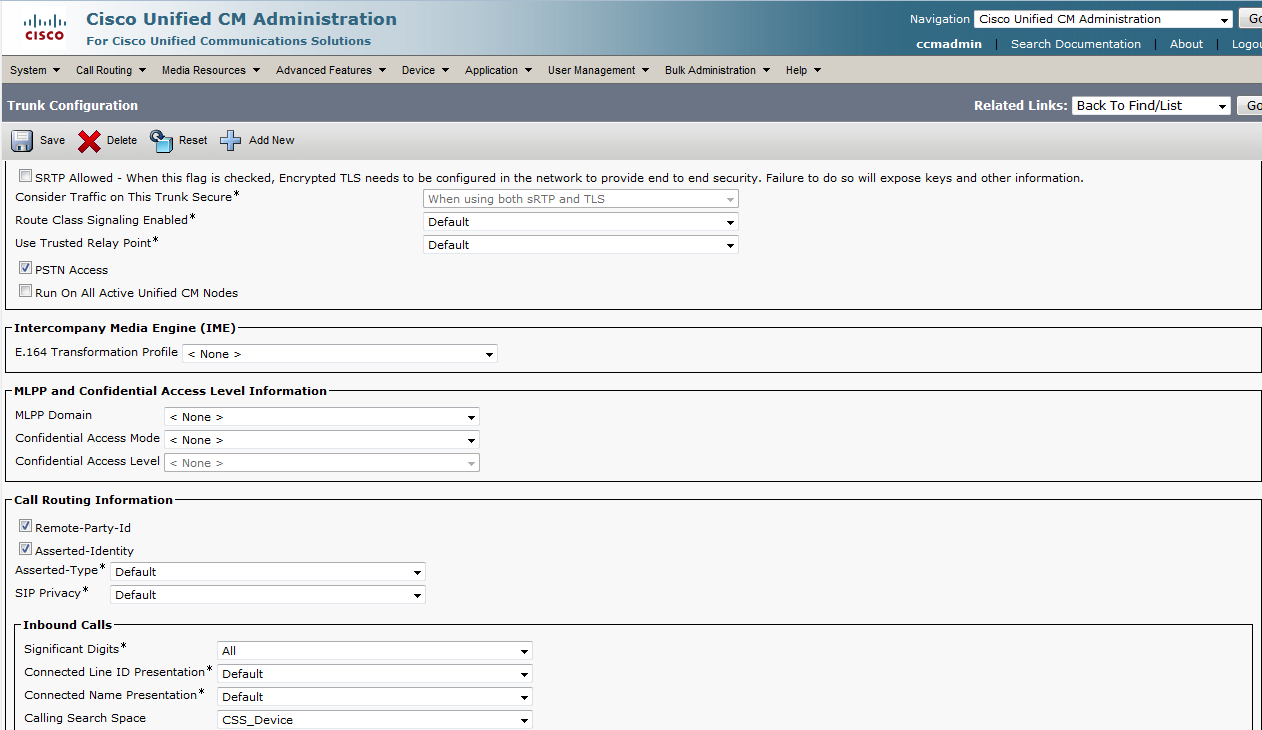This screenshot has height=730, width=1262.
Task: Click the Go button beside Related Links
Action: click(x=1250, y=106)
